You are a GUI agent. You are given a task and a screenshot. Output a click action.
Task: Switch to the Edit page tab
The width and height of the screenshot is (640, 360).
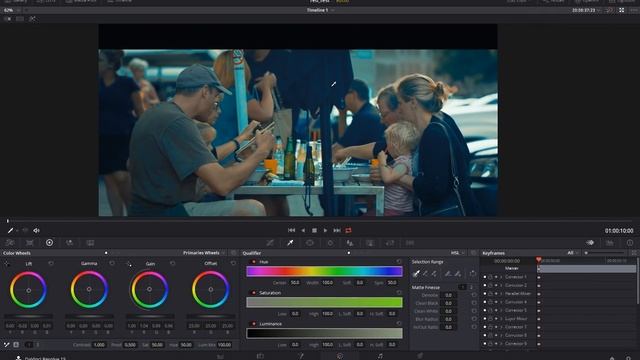coord(260,356)
